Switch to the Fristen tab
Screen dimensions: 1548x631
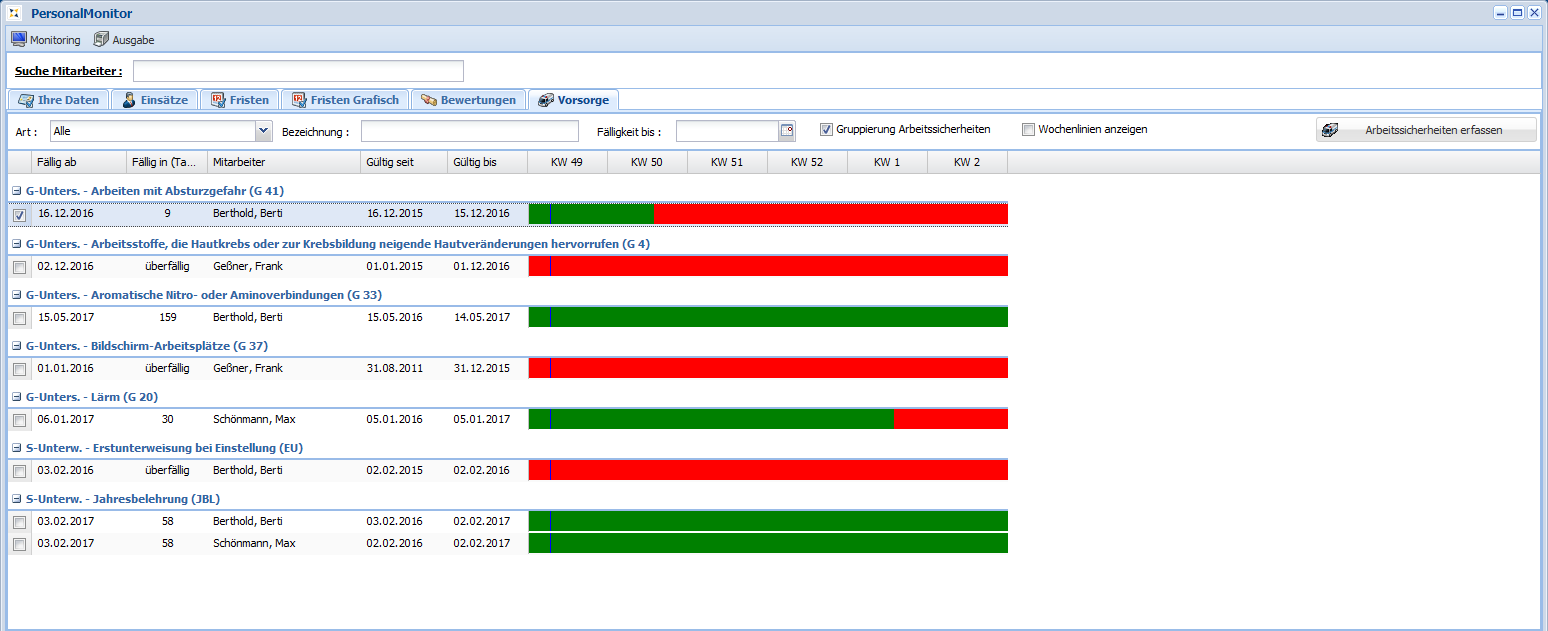tap(239, 100)
